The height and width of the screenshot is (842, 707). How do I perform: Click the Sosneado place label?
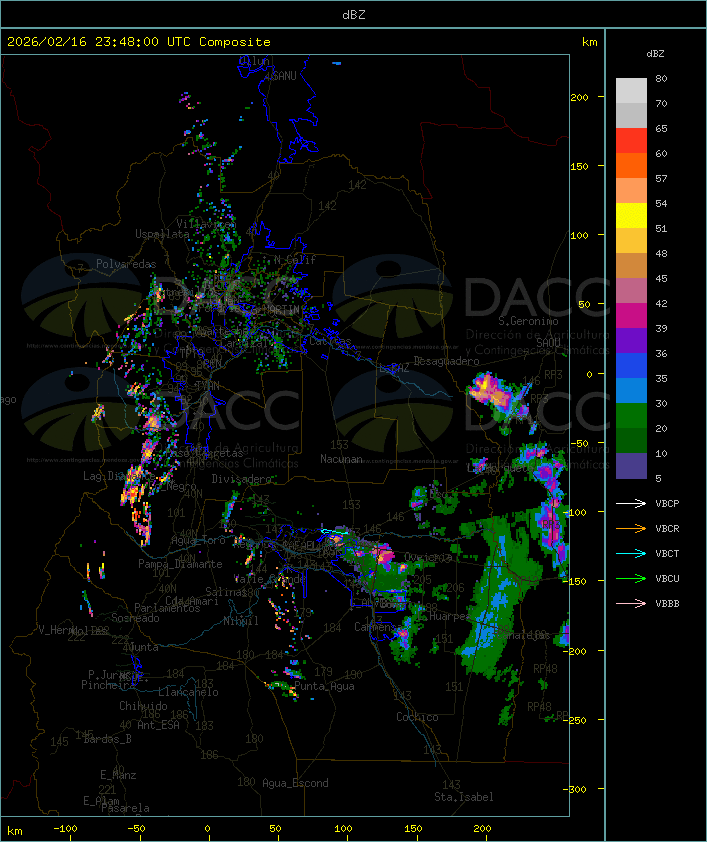tap(135, 618)
